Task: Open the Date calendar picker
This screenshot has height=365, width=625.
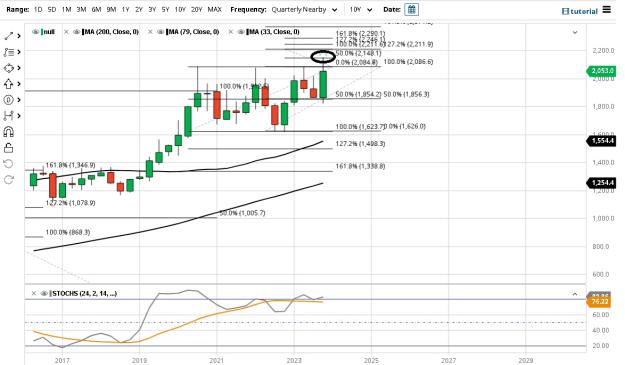Action: tap(411, 9)
